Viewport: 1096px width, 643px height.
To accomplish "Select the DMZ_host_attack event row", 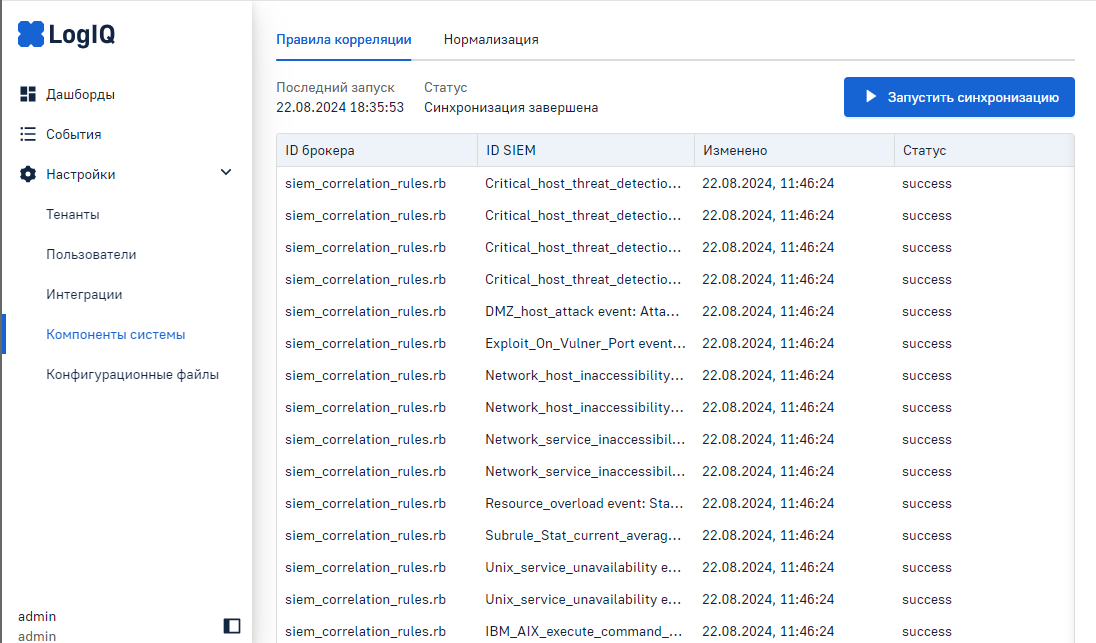I will coord(585,312).
